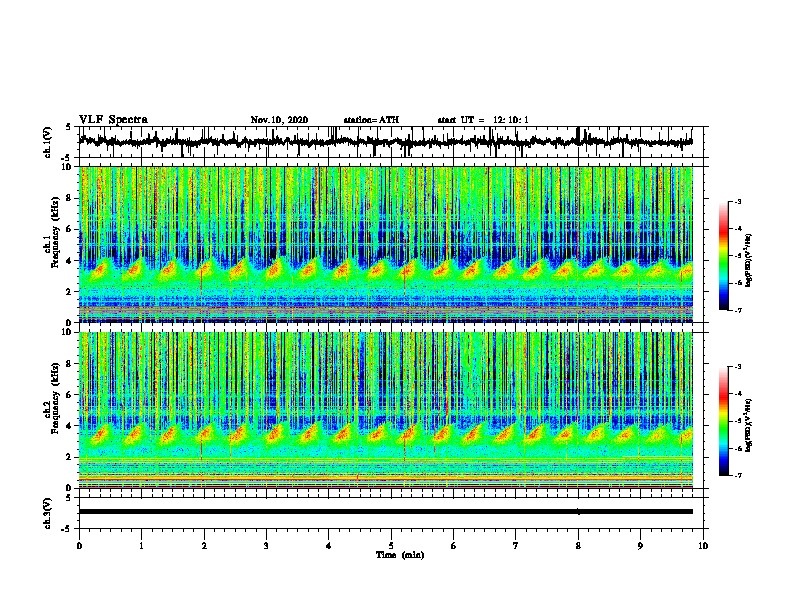The image size is (792, 612).
Task: Click the 'ch.1(V)' axis label
Action: [x=48, y=142]
